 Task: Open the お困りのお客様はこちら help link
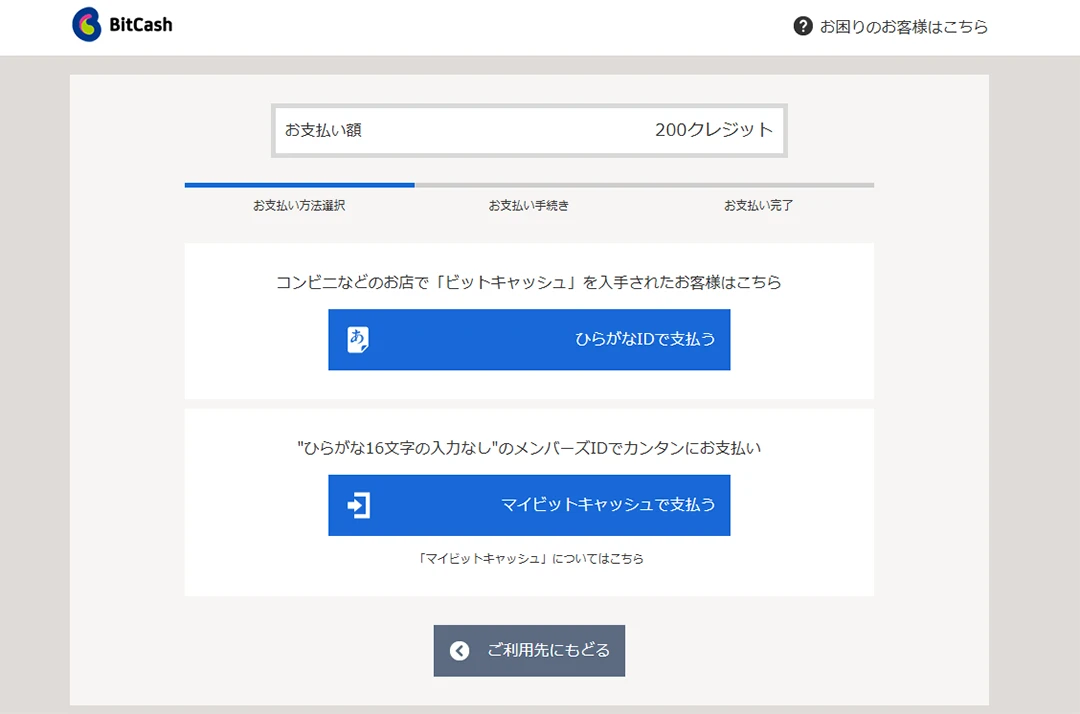click(903, 27)
